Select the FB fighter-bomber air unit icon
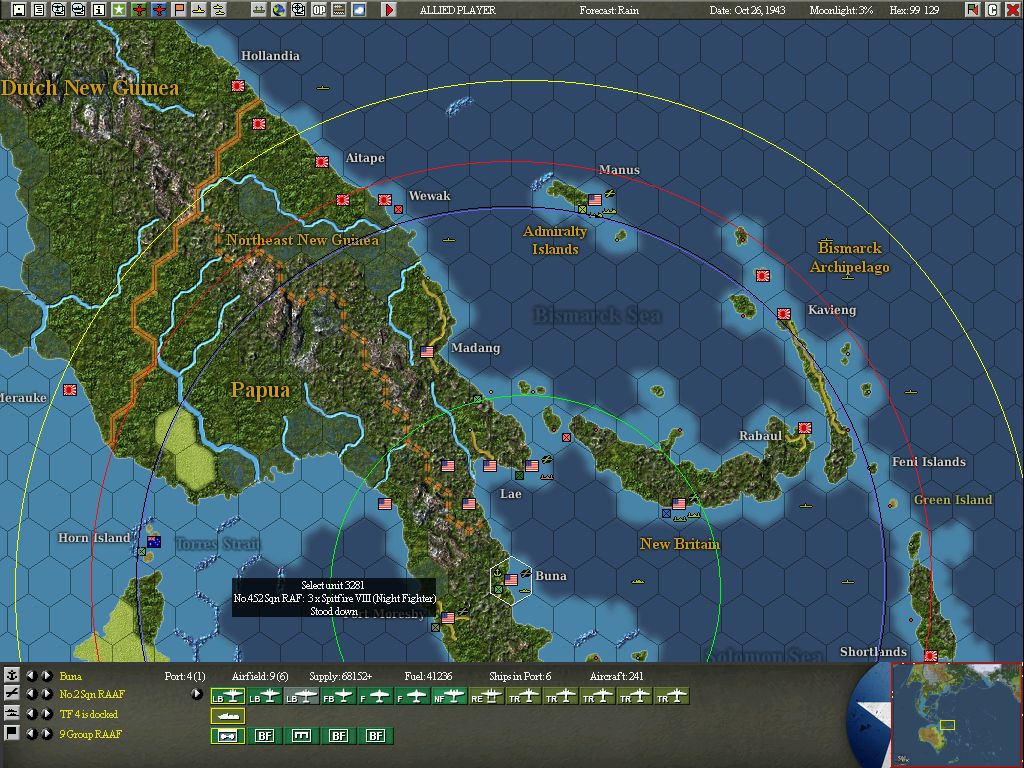 (x=338, y=697)
